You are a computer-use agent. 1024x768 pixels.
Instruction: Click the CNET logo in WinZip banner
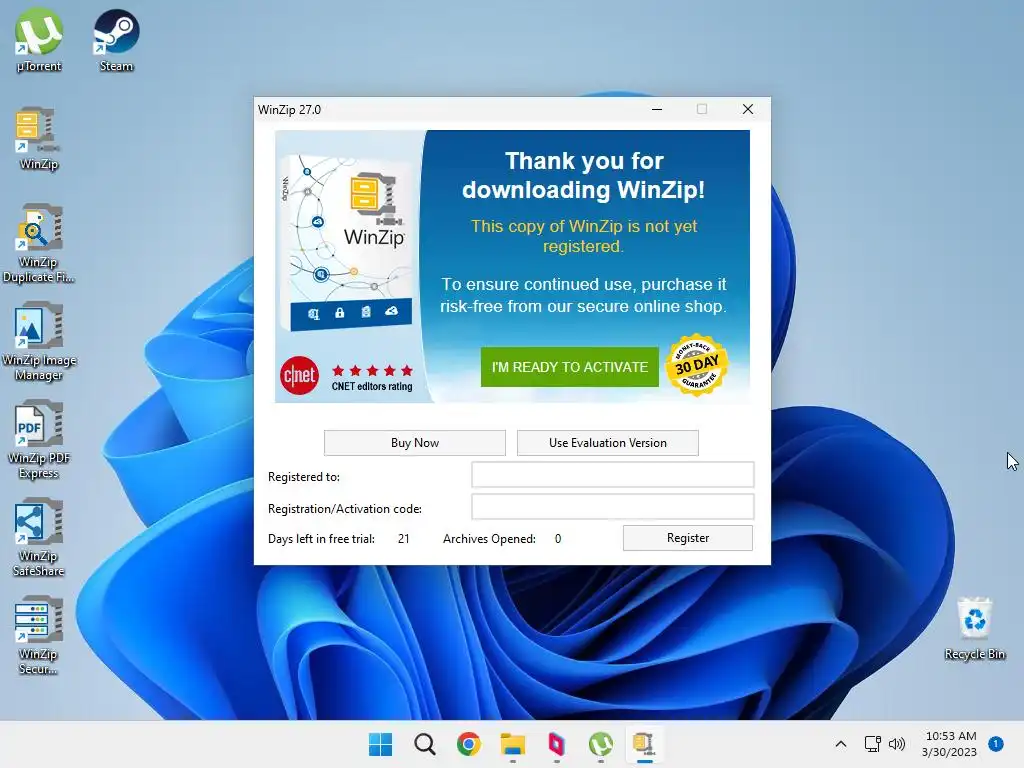tap(299, 376)
